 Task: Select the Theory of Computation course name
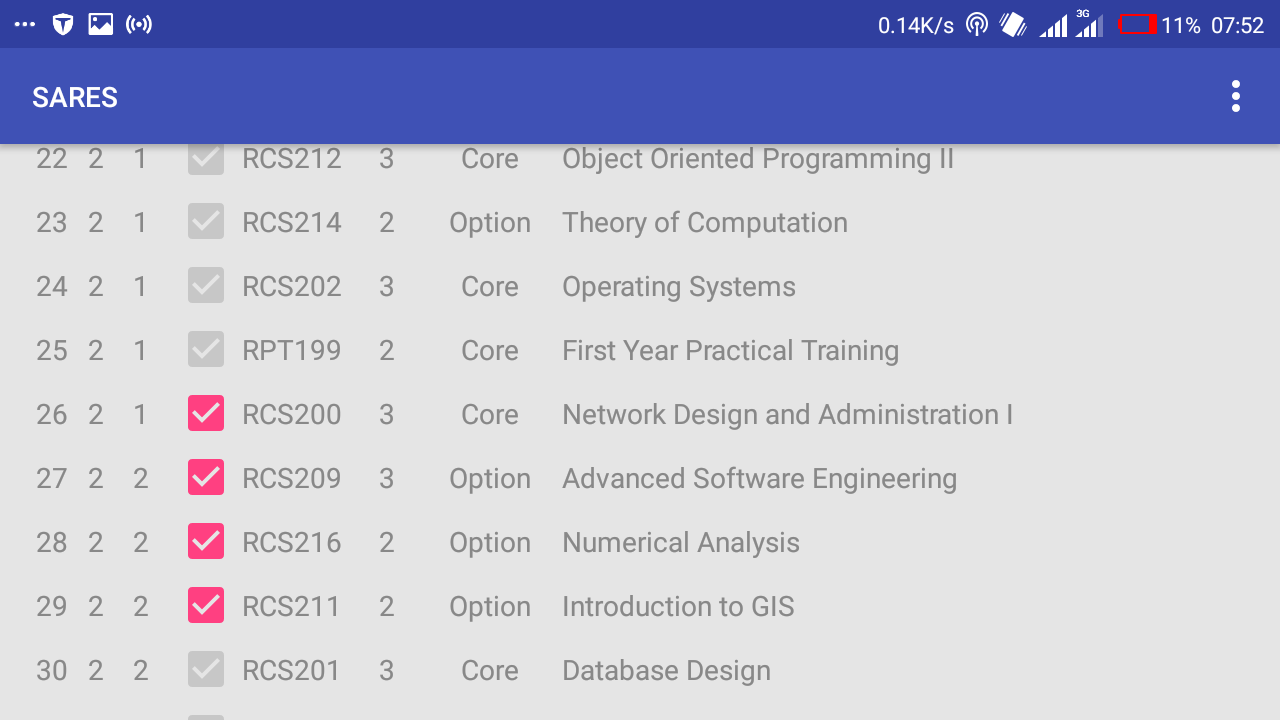pyautogui.click(x=704, y=222)
